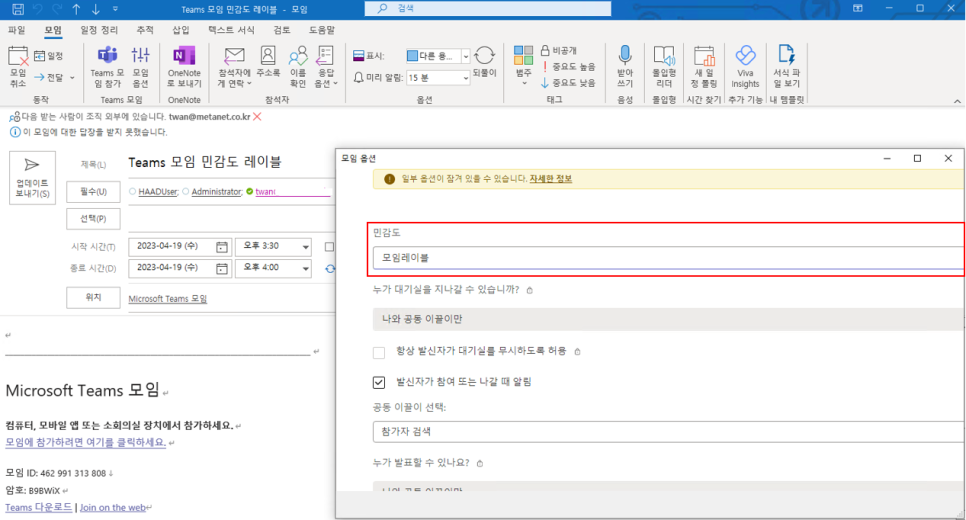
Task: Select the Administrator attendee
Action: tap(216, 192)
